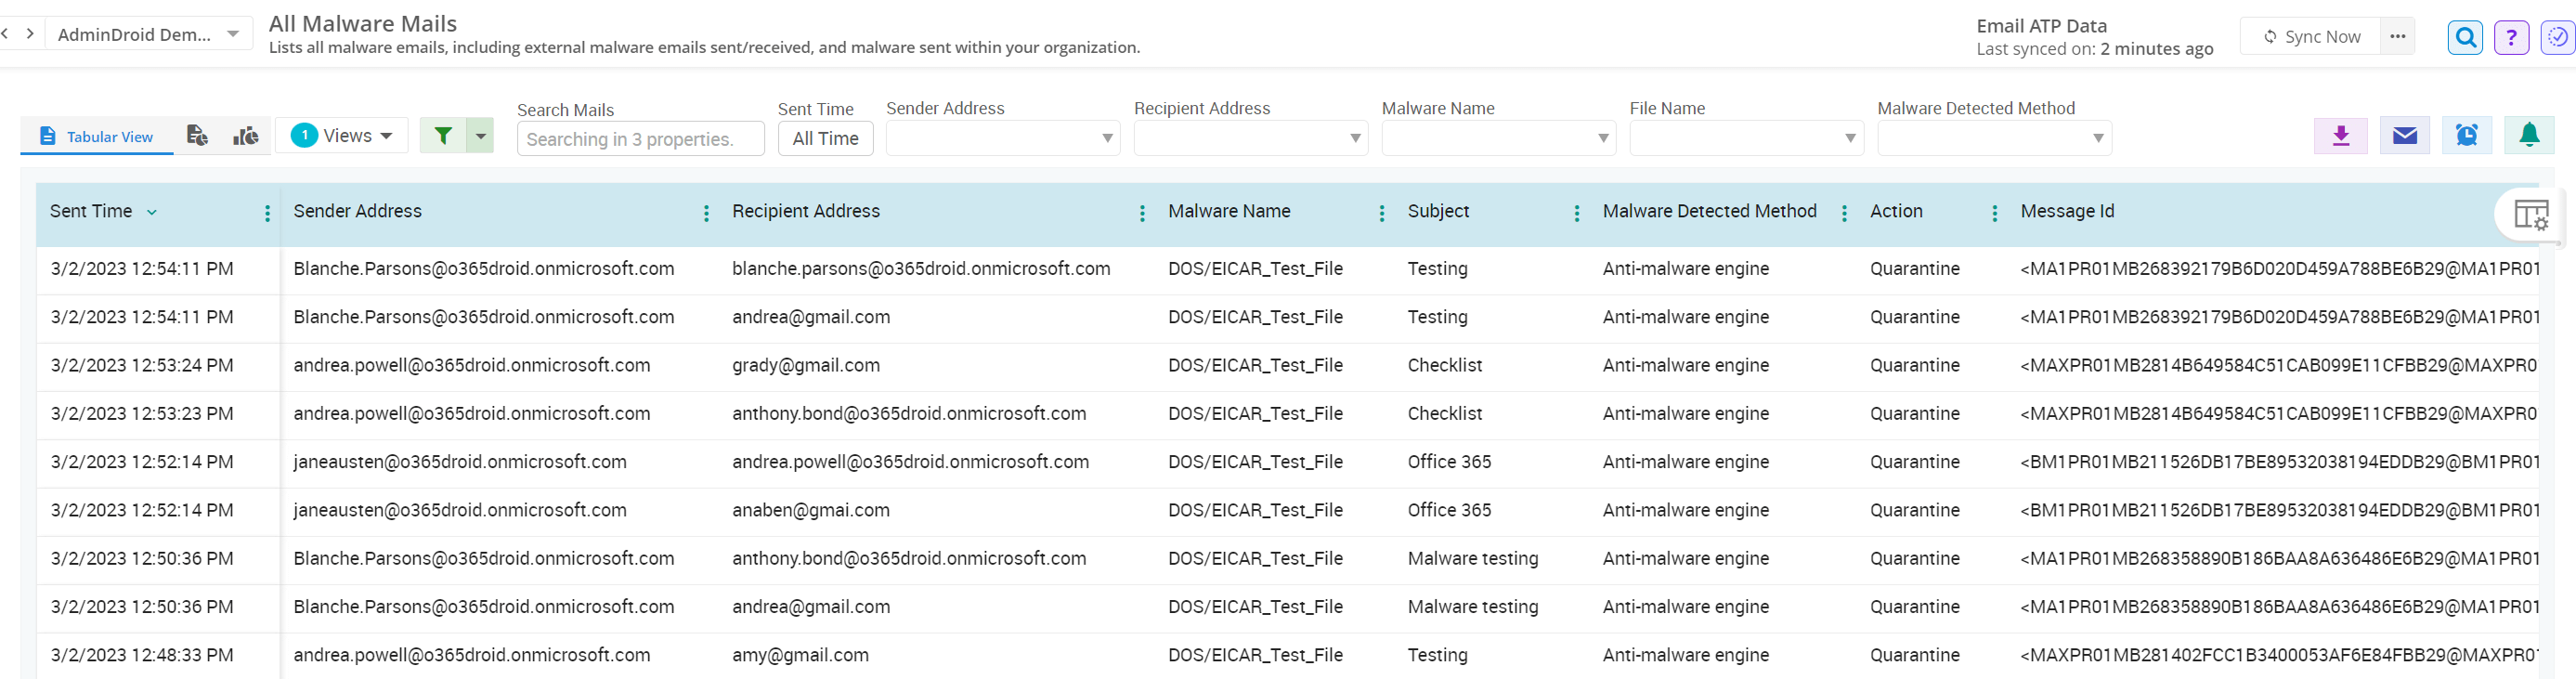Click recipient amy@gmail.com cell
Image resolution: width=2576 pixels, height=679 pixels.
800,655
